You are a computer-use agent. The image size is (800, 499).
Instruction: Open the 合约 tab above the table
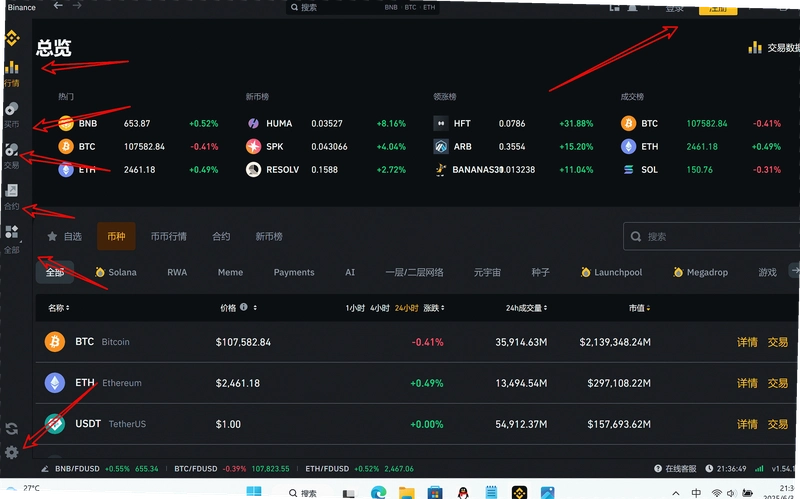point(221,236)
